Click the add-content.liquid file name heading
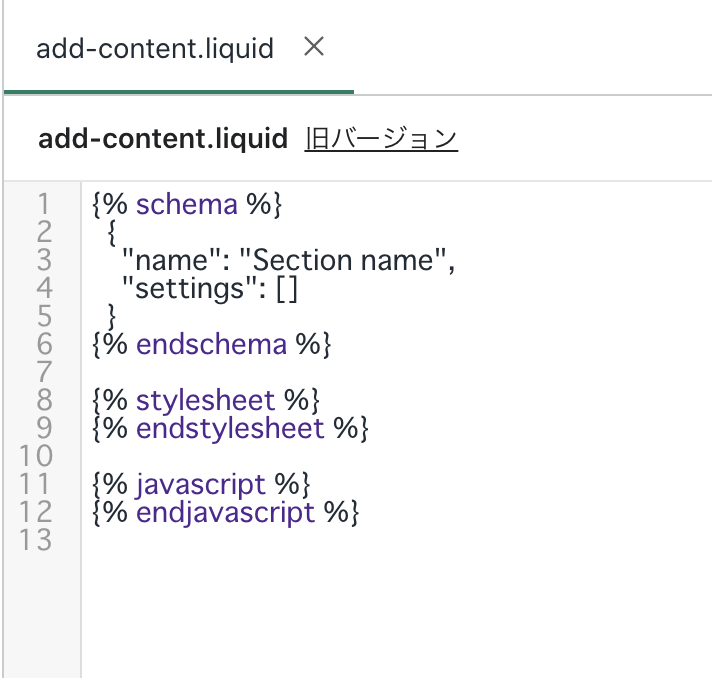The height and width of the screenshot is (678, 712). click(163, 139)
